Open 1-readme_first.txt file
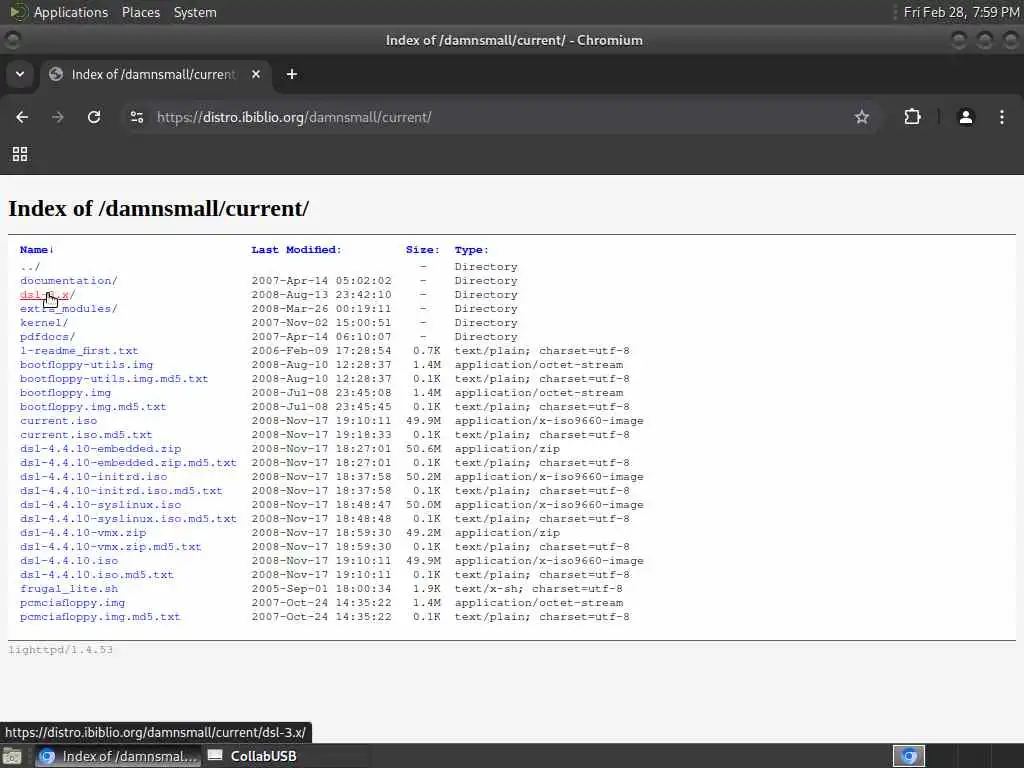The width and height of the screenshot is (1024, 768). pos(79,351)
